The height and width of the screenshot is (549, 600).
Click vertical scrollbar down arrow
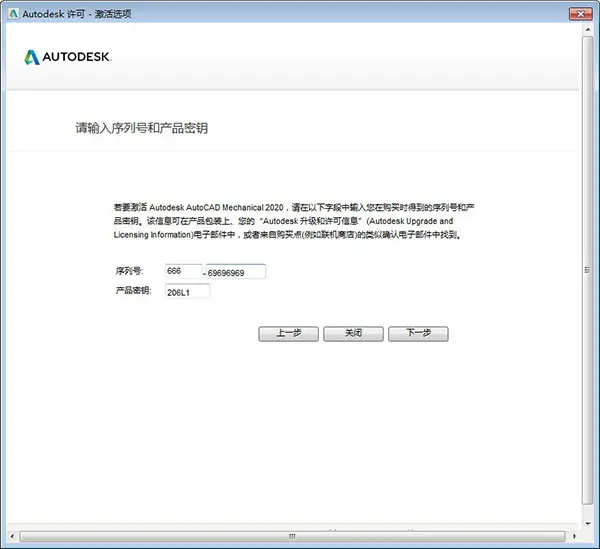point(588,523)
